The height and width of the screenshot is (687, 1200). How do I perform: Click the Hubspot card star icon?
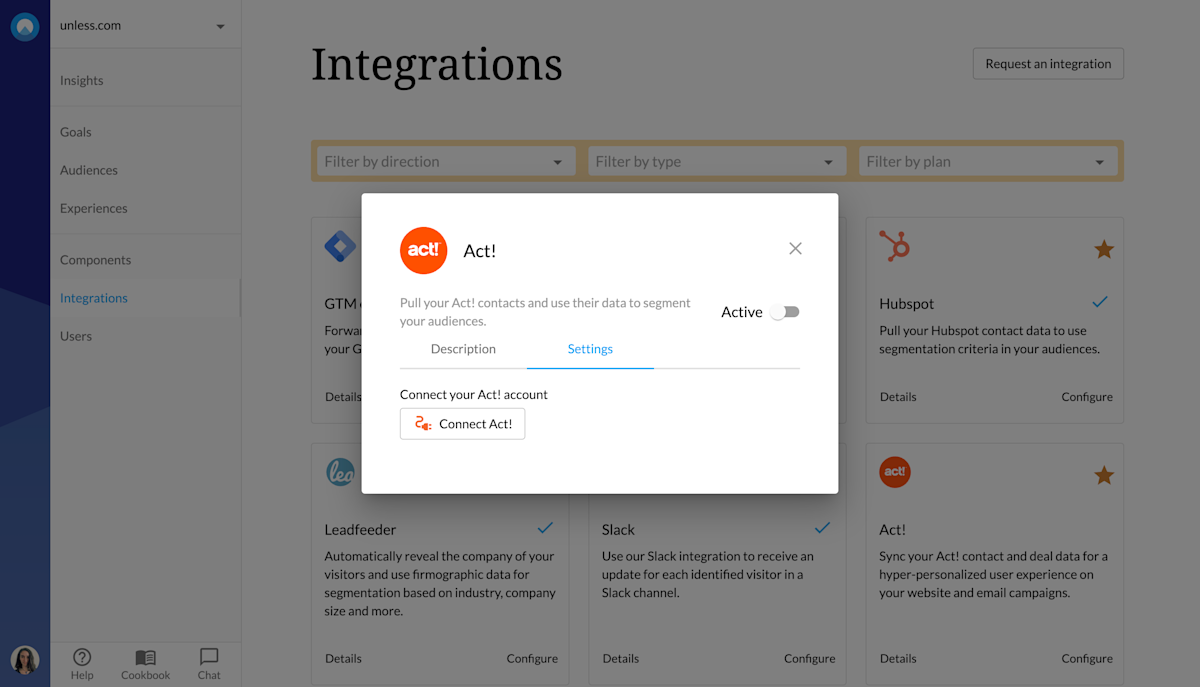(x=1104, y=249)
